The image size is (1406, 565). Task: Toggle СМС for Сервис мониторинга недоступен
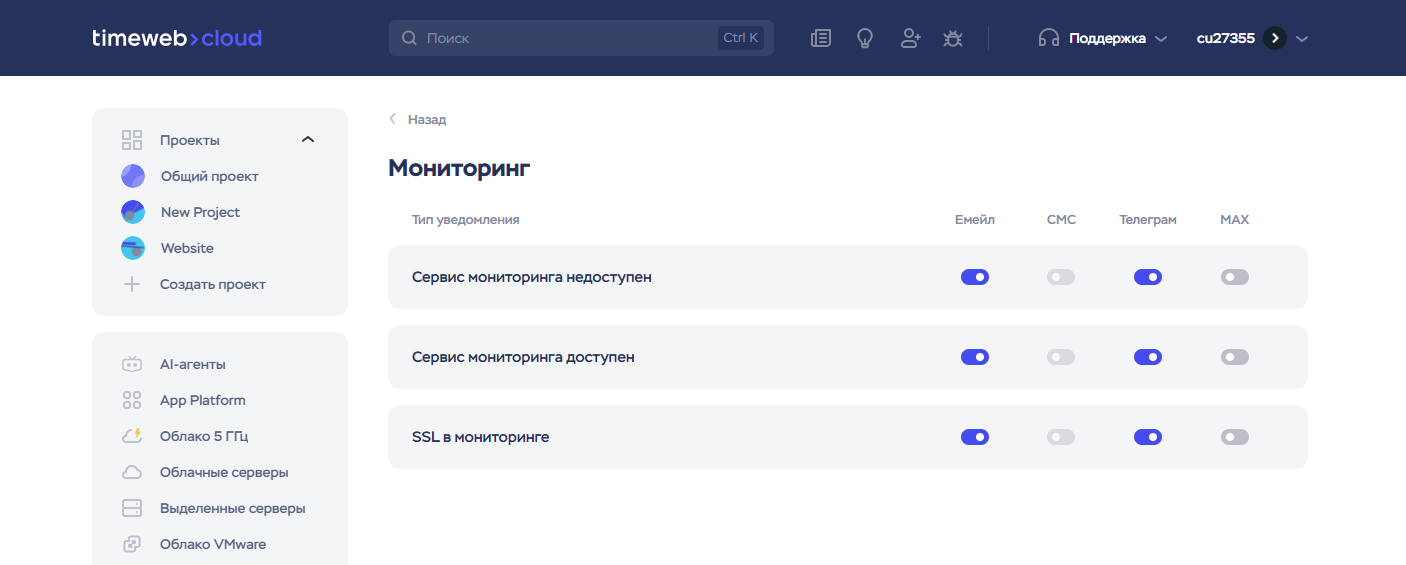(1061, 277)
